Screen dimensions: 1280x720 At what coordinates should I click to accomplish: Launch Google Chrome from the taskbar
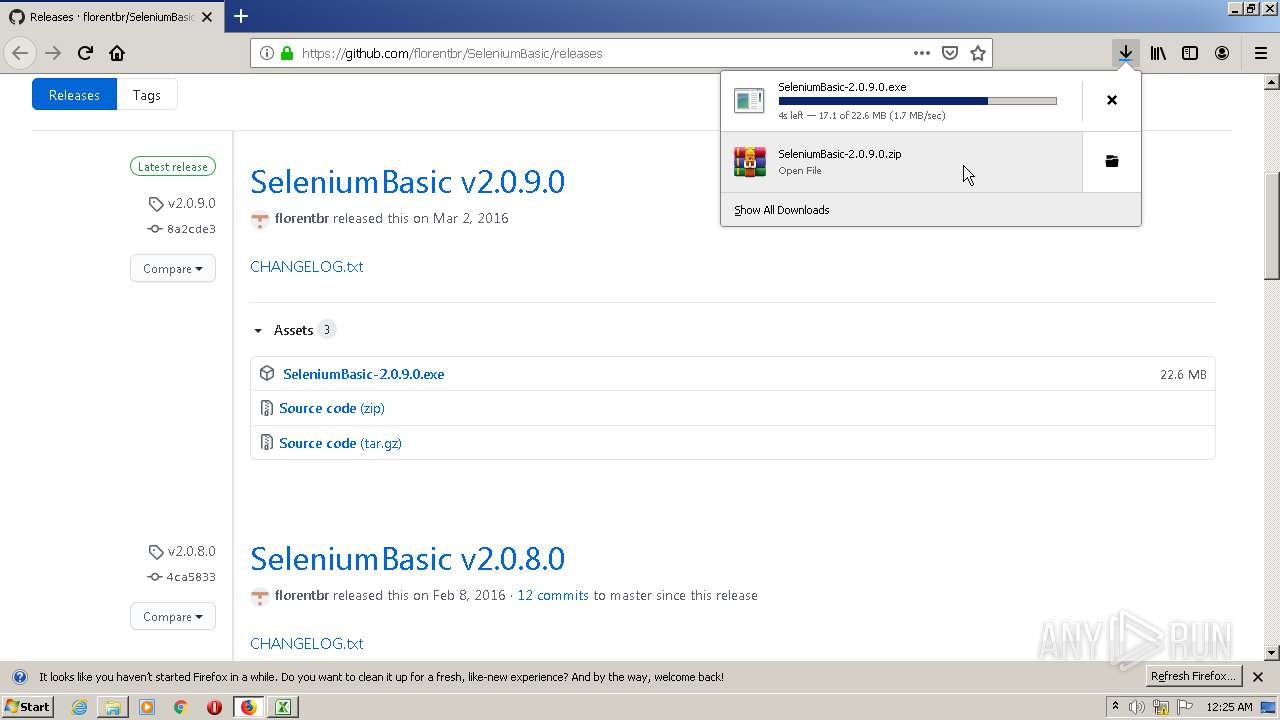pos(181,707)
